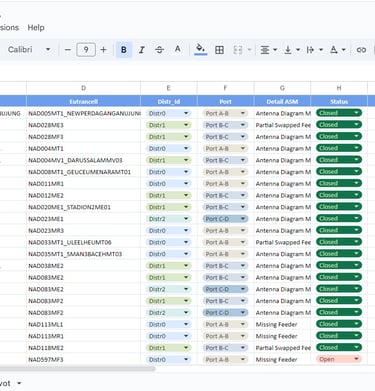Select cell NAD033MT1_ULEELHEUMT06

point(83,242)
